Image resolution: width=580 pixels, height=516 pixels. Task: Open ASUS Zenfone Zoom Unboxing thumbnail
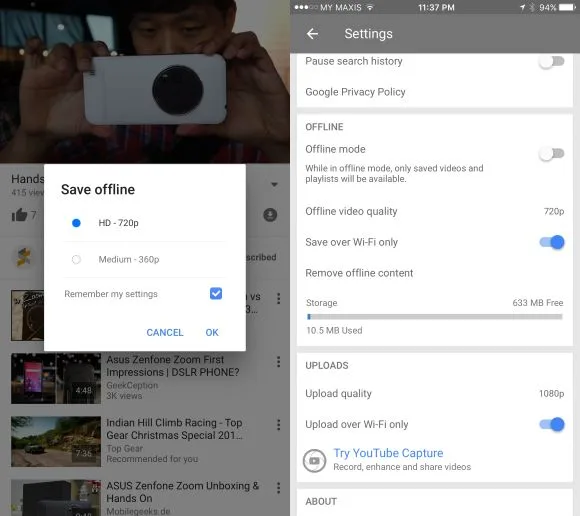(56, 498)
